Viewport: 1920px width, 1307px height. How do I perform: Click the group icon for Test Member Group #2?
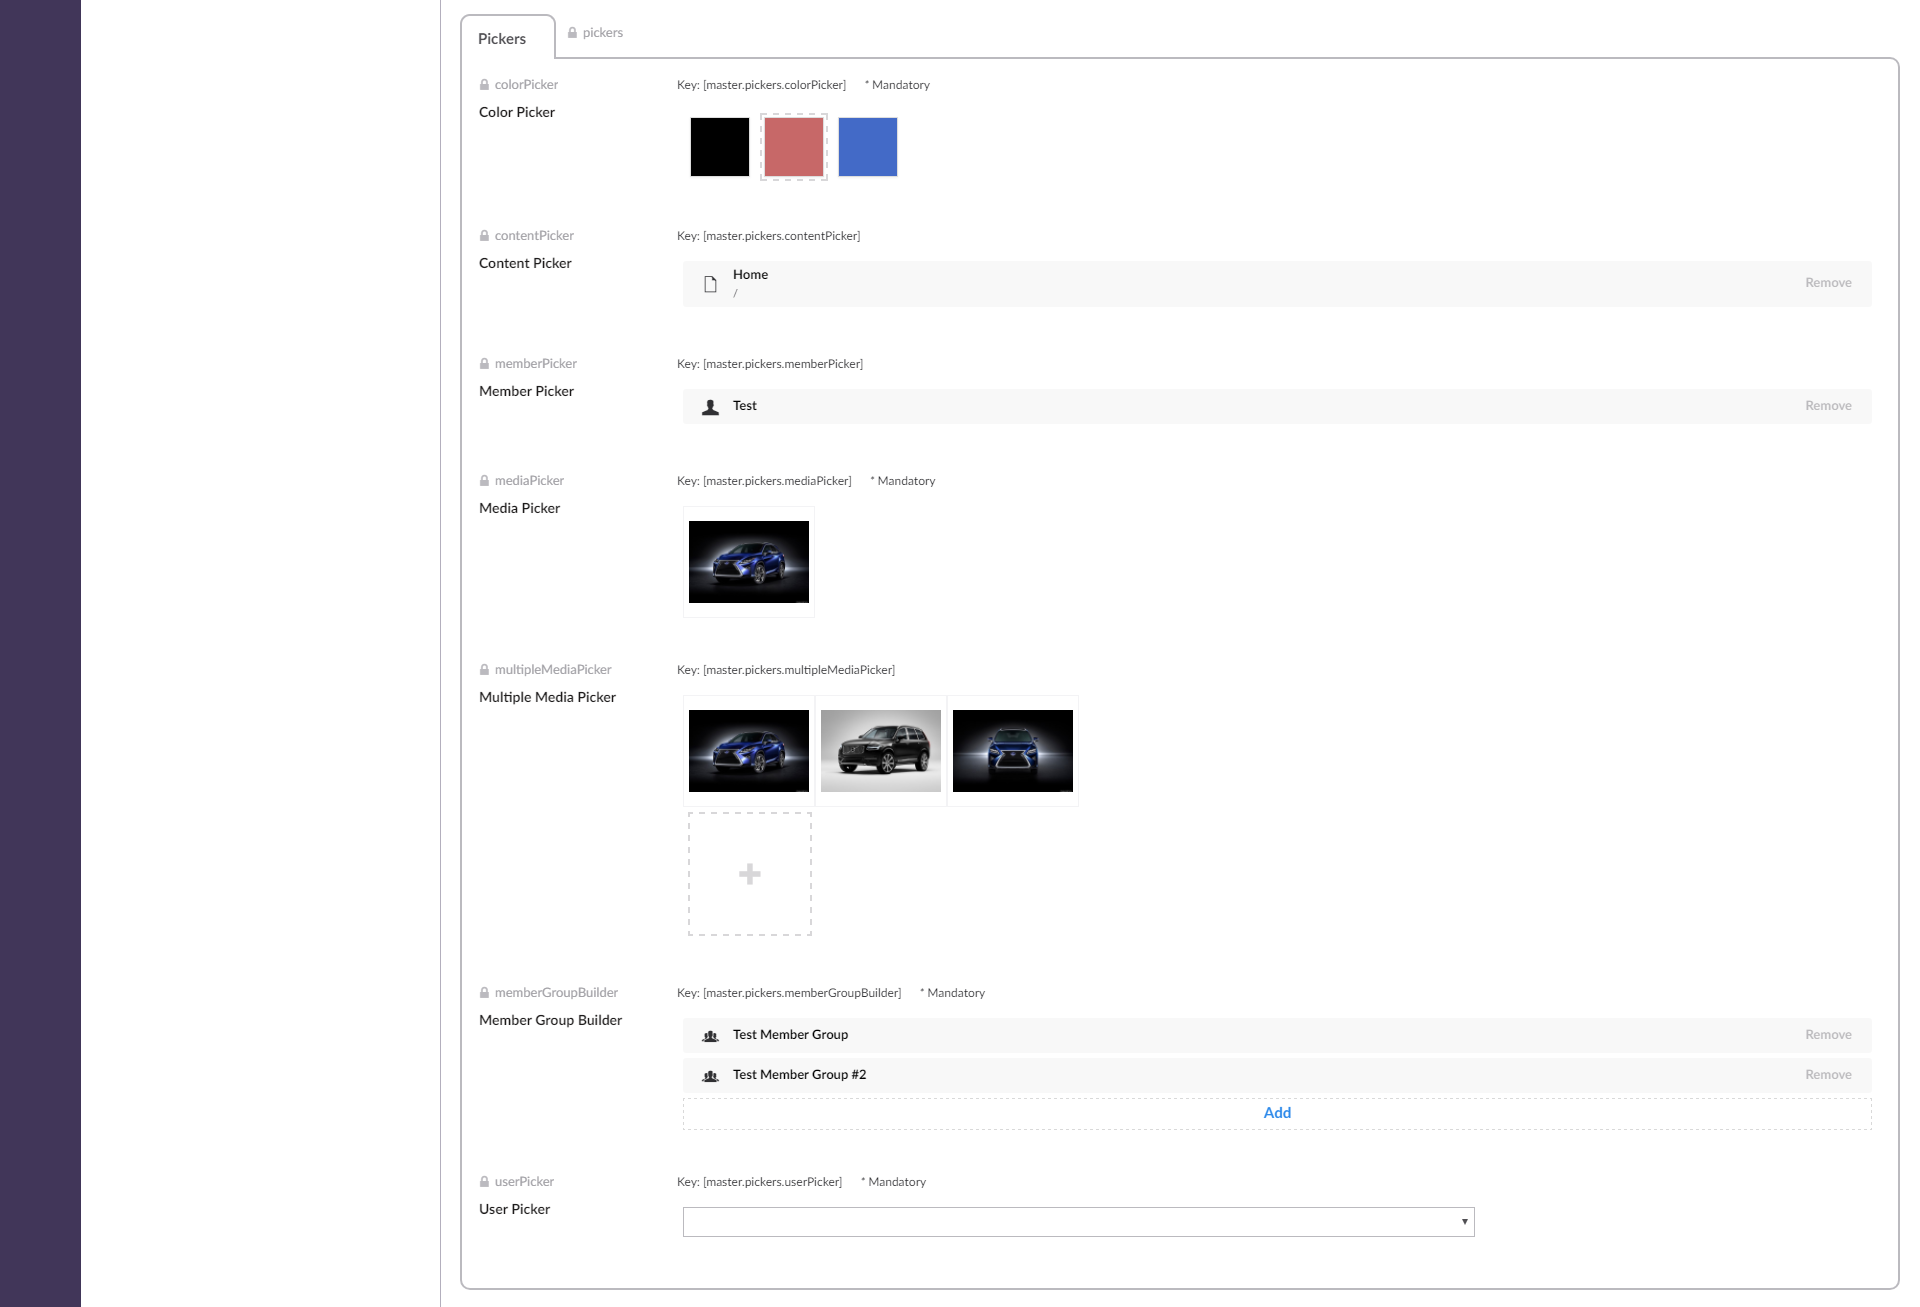pos(710,1076)
